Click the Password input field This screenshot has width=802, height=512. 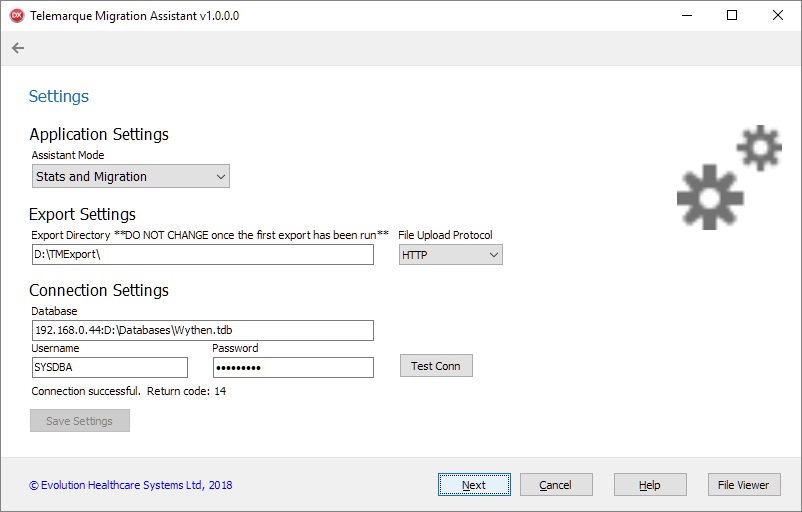(292, 367)
